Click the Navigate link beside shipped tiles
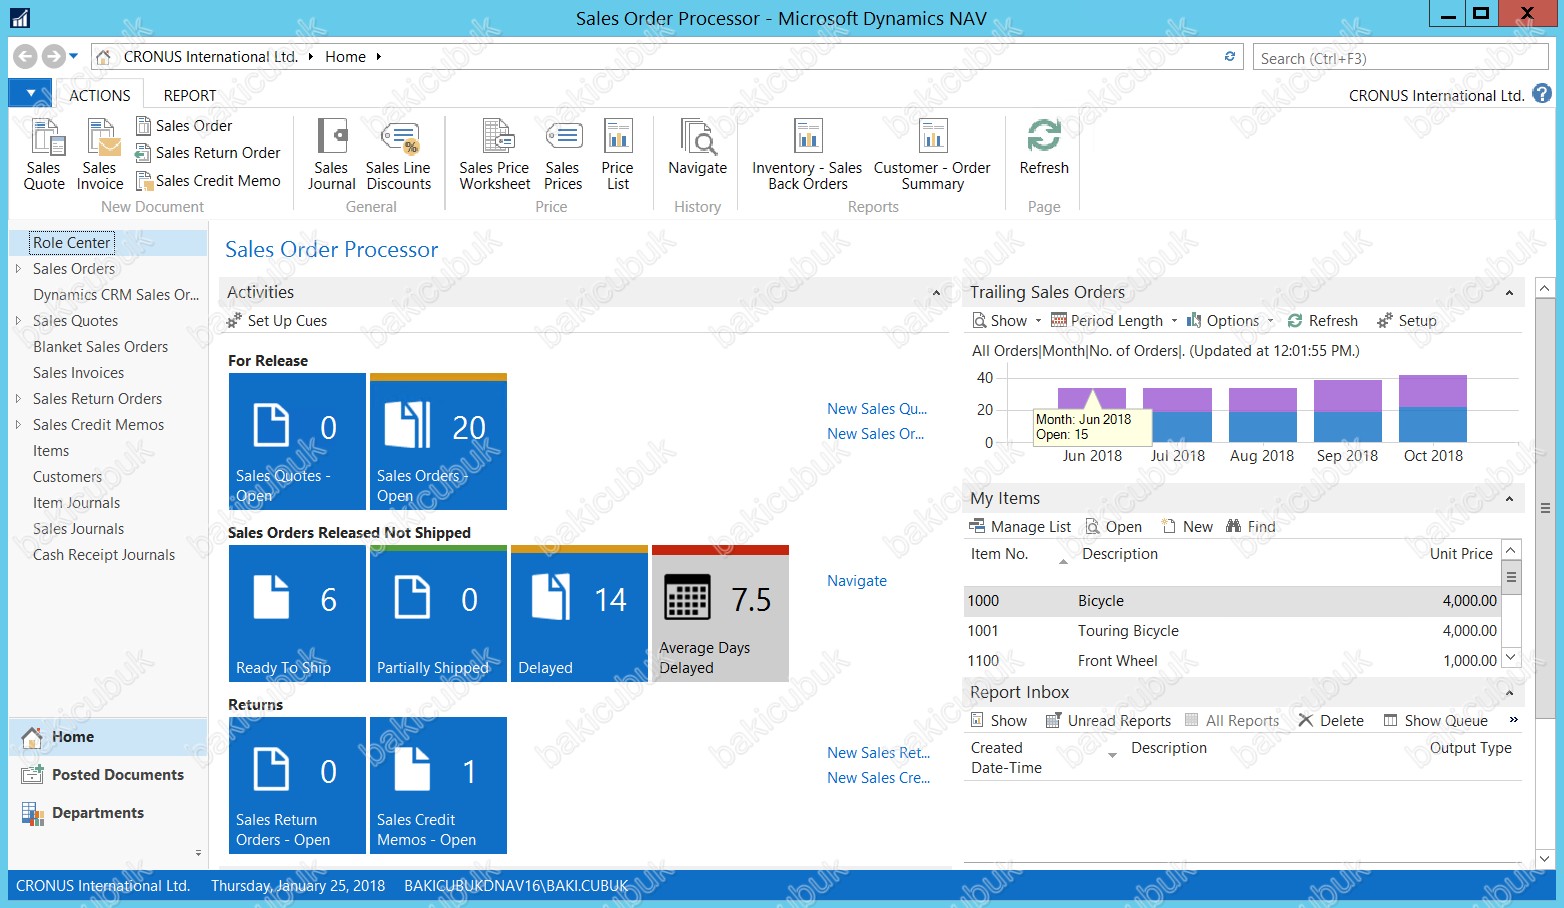 click(x=857, y=581)
